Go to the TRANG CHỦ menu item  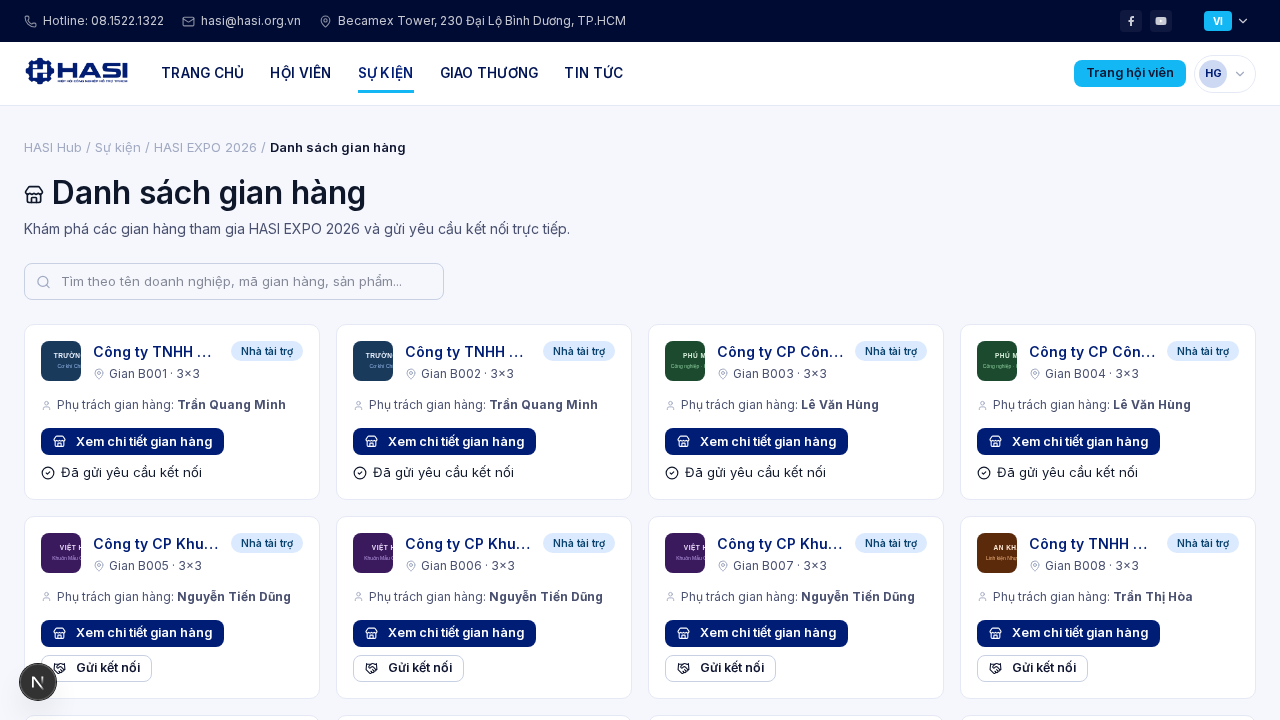[x=203, y=73]
